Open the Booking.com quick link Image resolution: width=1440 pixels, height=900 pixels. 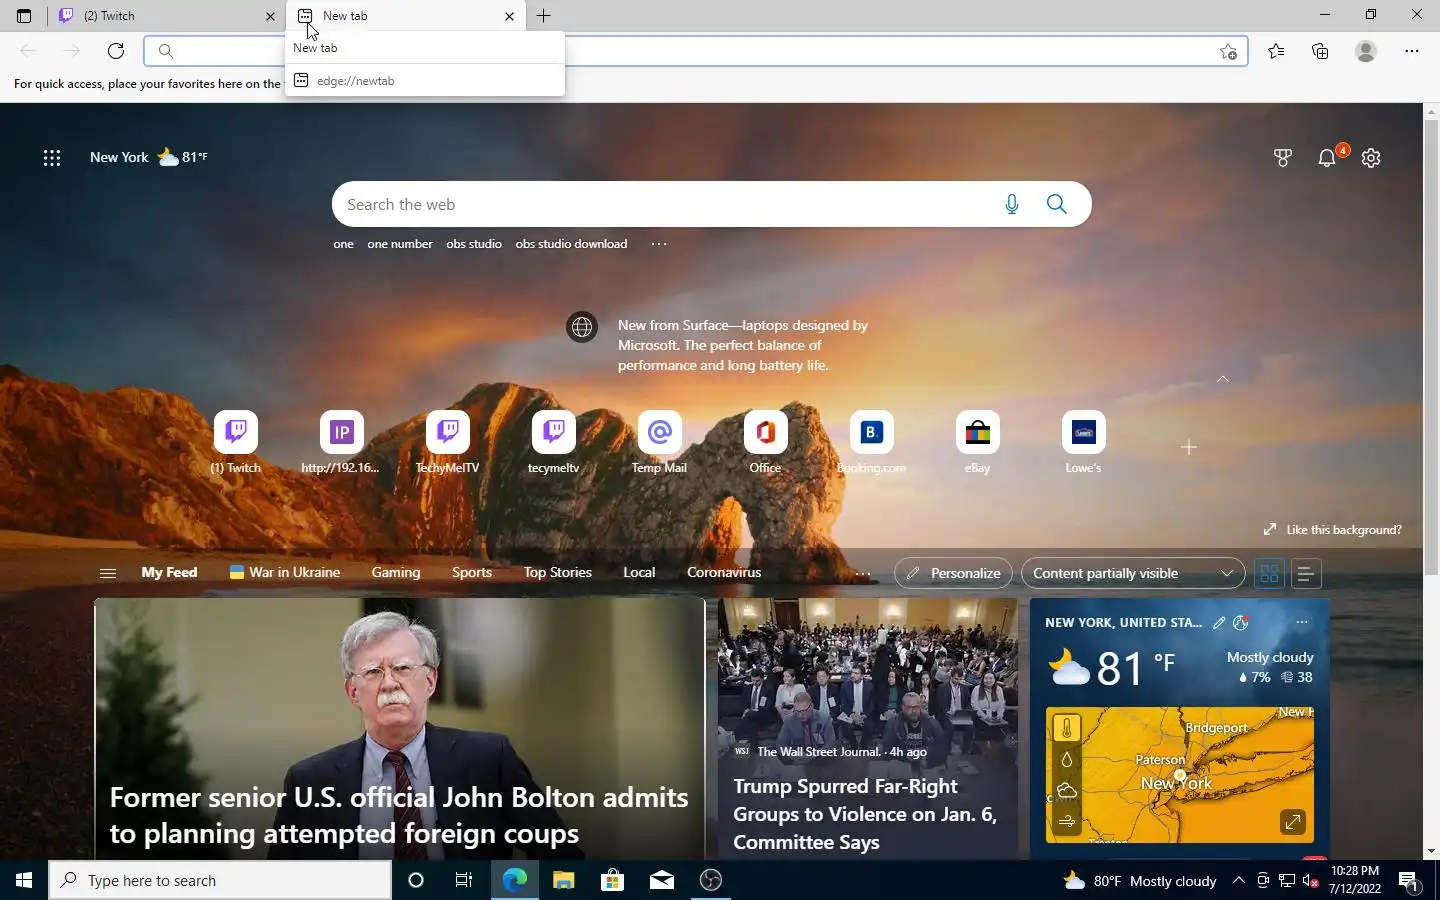(x=871, y=442)
